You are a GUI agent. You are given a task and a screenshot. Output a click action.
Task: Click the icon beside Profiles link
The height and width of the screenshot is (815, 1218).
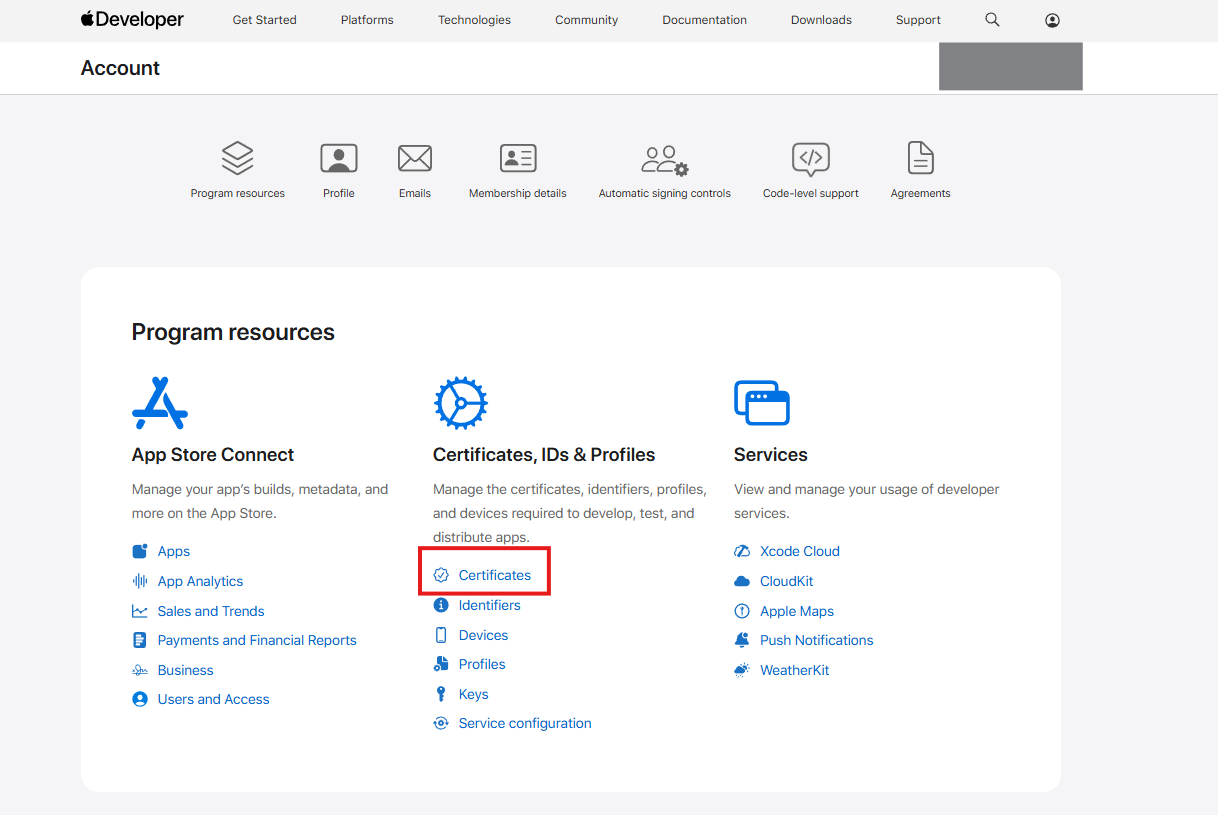[441, 664]
